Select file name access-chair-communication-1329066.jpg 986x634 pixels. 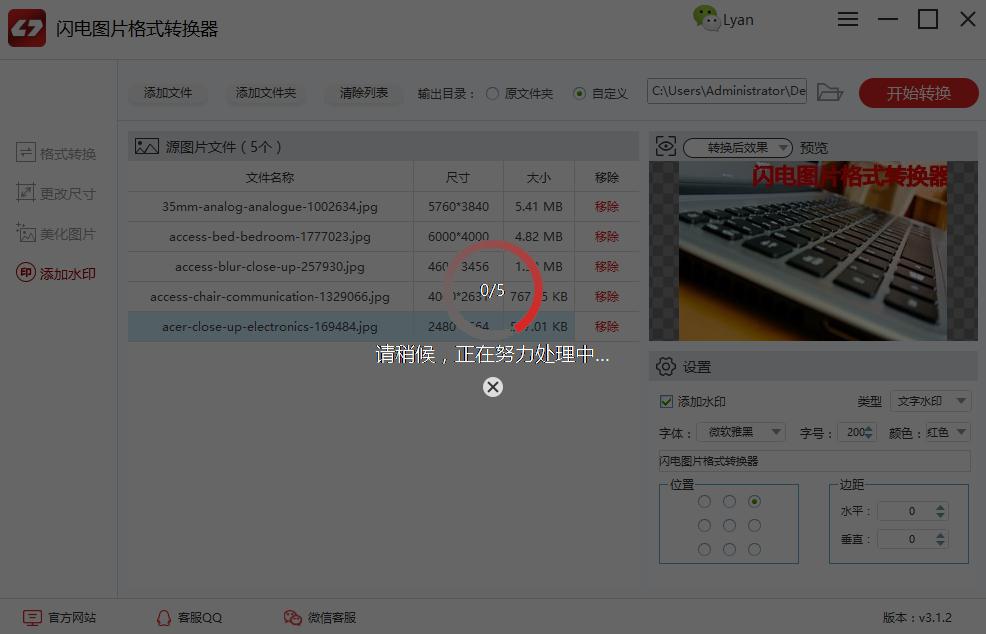tap(270, 296)
